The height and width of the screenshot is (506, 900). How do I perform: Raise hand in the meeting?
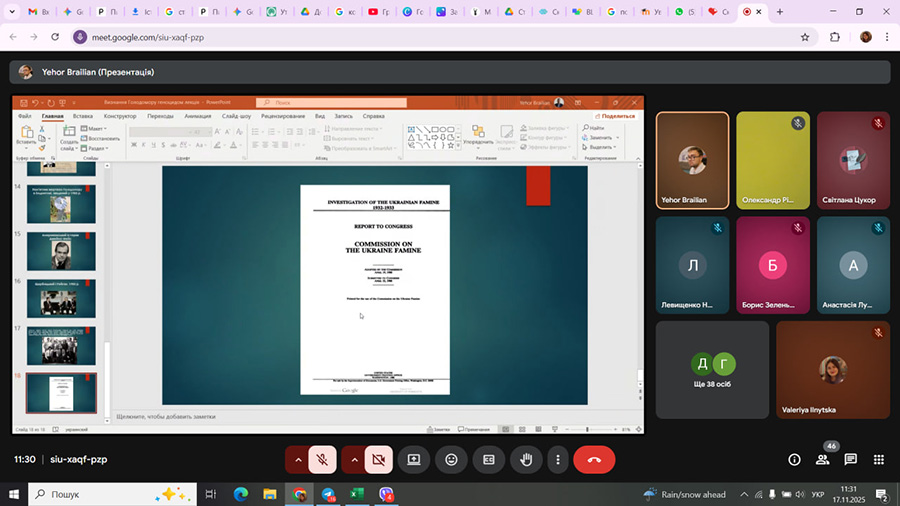(x=525, y=460)
